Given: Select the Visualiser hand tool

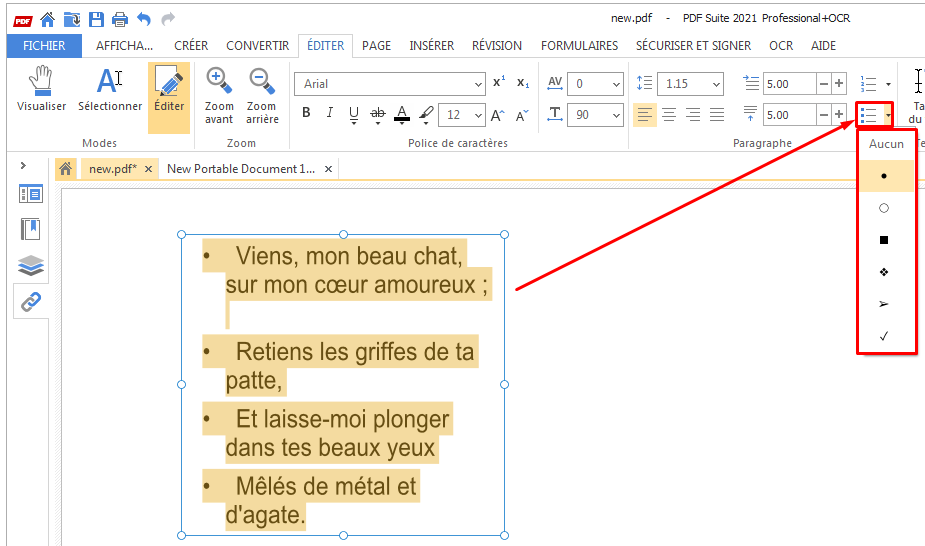Looking at the screenshot, I should coord(41,89).
